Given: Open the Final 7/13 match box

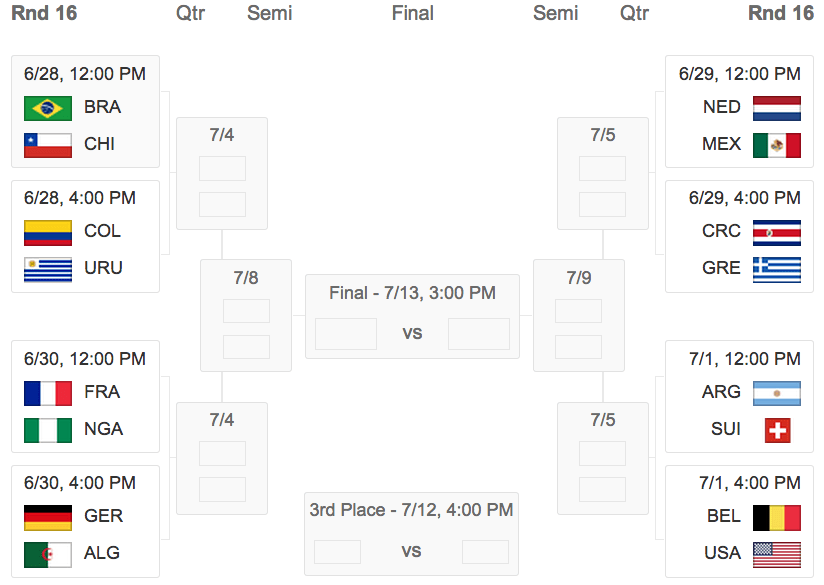Looking at the screenshot, I should (412, 316).
